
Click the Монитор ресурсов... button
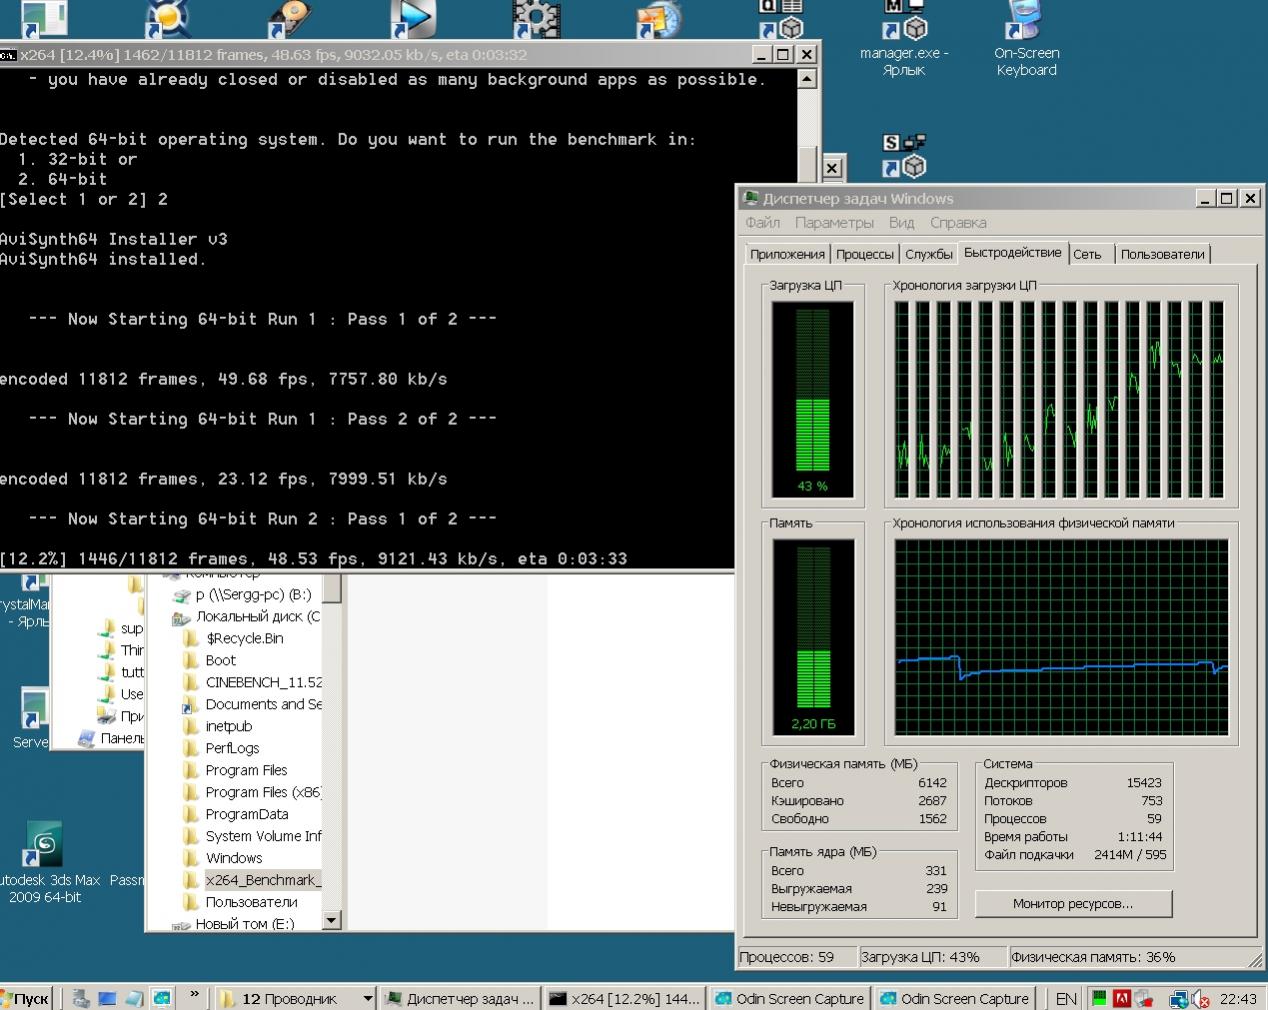coord(1072,903)
